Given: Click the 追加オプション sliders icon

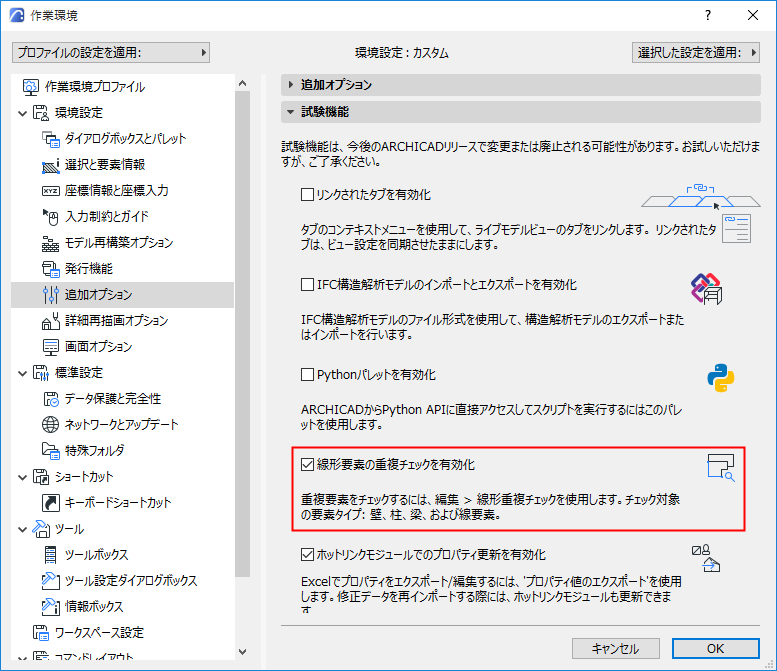Looking at the screenshot, I should tap(51, 295).
